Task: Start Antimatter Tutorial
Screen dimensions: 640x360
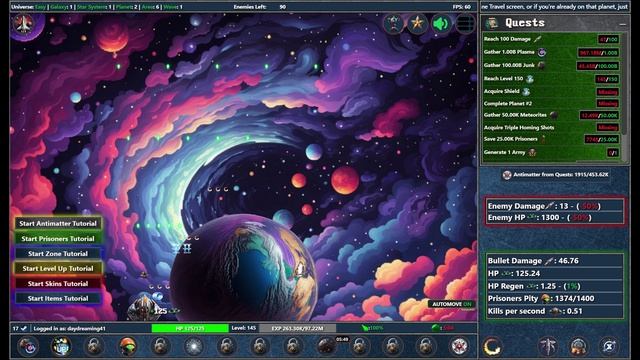Action: [x=58, y=223]
